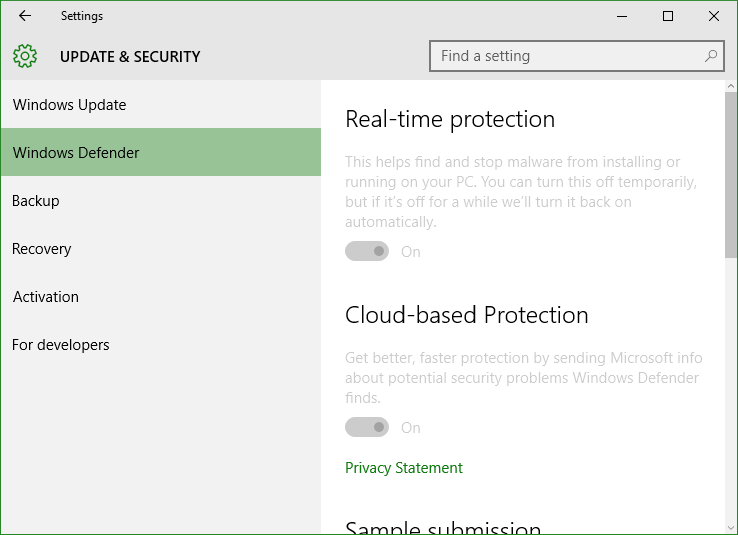Click the scrollbar up arrow

pos(731,86)
